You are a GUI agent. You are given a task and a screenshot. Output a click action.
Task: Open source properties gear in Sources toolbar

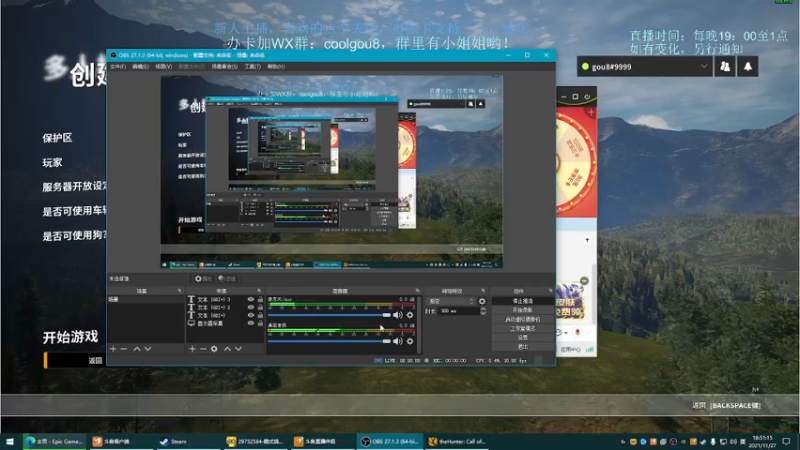[x=214, y=349]
